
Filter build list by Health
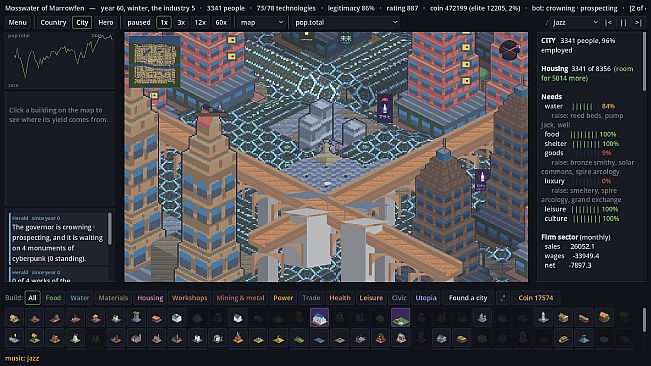[340, 298]
